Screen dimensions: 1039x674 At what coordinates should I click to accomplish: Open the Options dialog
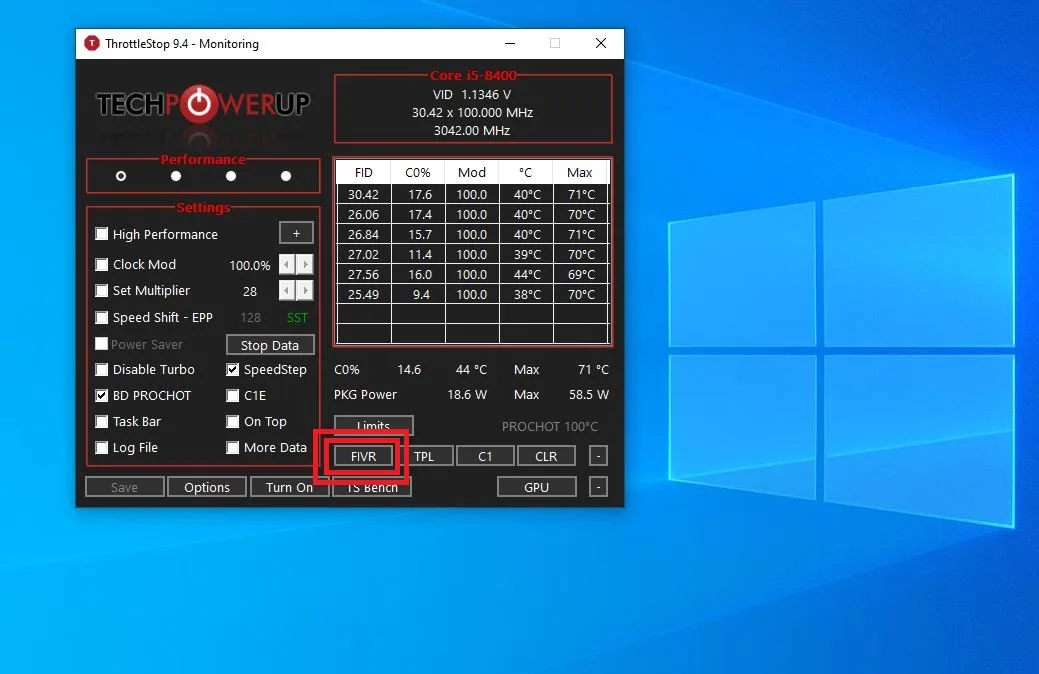pos(207,487)
